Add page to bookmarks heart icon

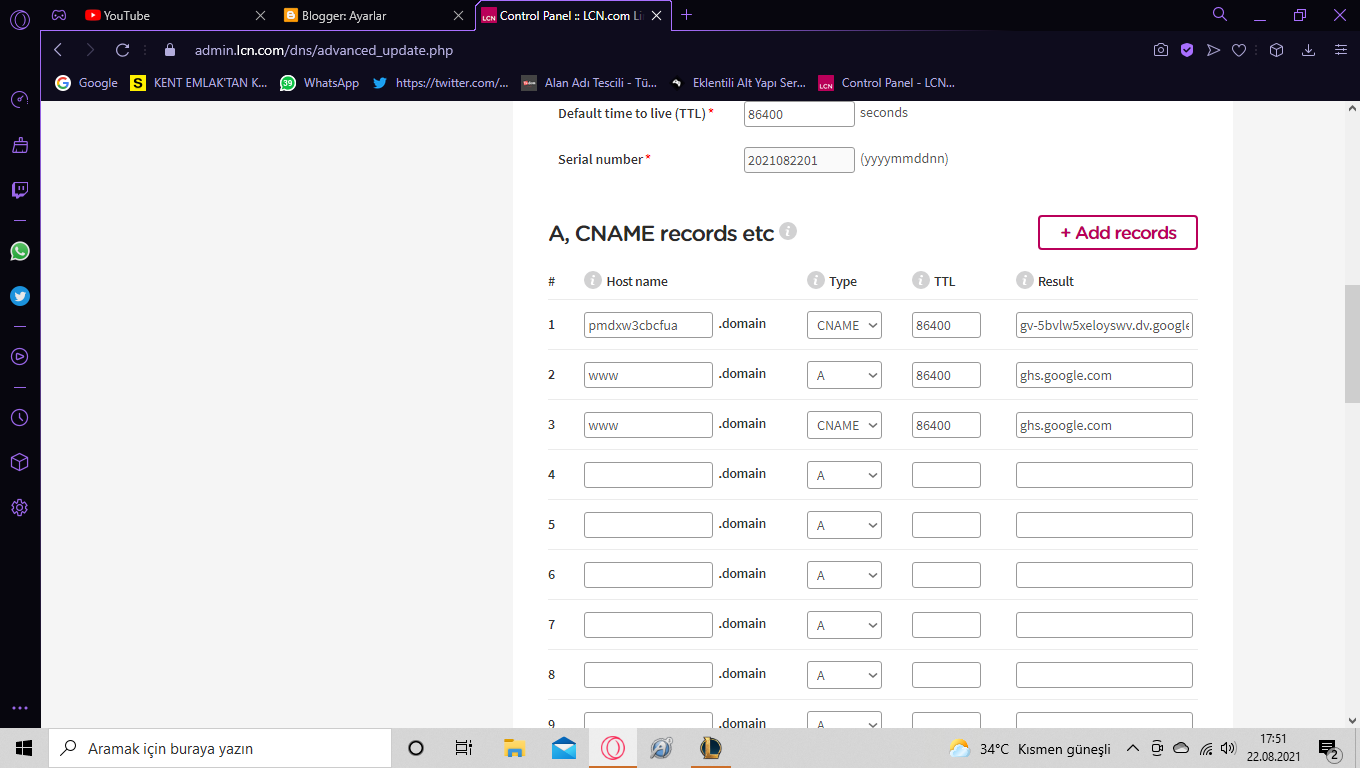[x=1238, y=49]
